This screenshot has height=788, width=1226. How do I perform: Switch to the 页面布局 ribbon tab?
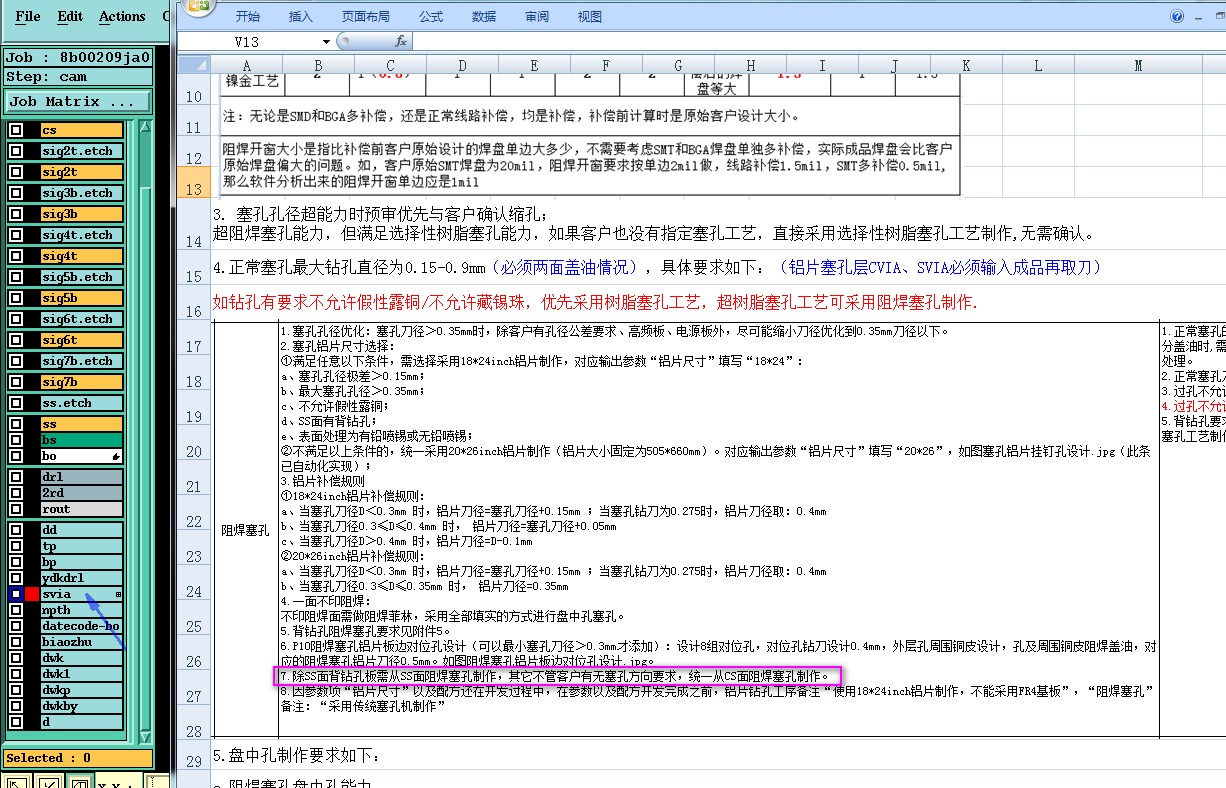(x=365, y=17)
